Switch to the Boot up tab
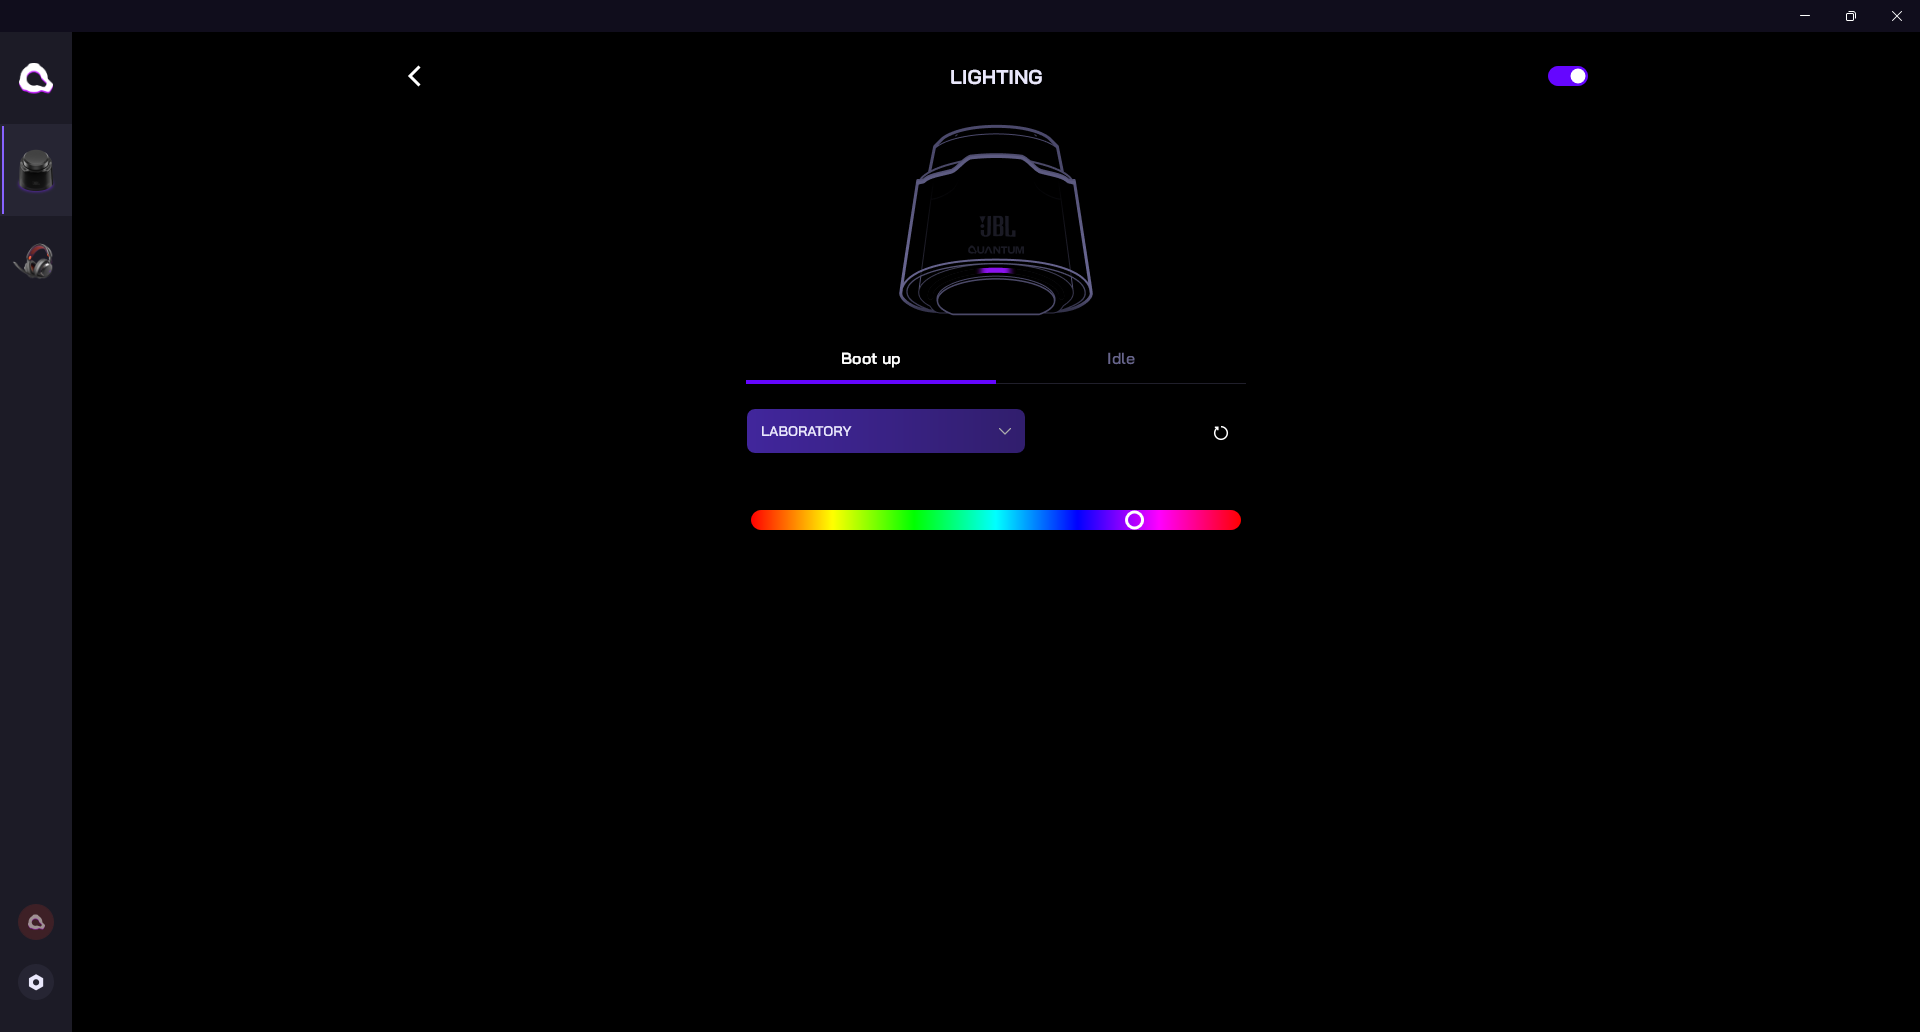Screen dimensions: 1920x1032 [x=871, y=359]
